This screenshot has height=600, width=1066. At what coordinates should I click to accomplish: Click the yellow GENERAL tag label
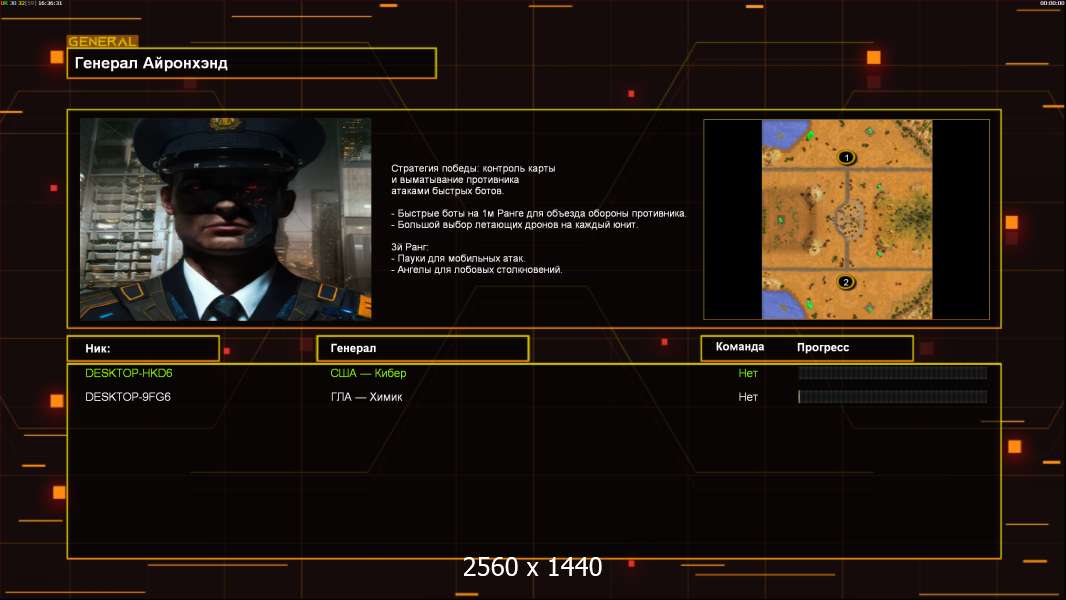tap(102, 42)
